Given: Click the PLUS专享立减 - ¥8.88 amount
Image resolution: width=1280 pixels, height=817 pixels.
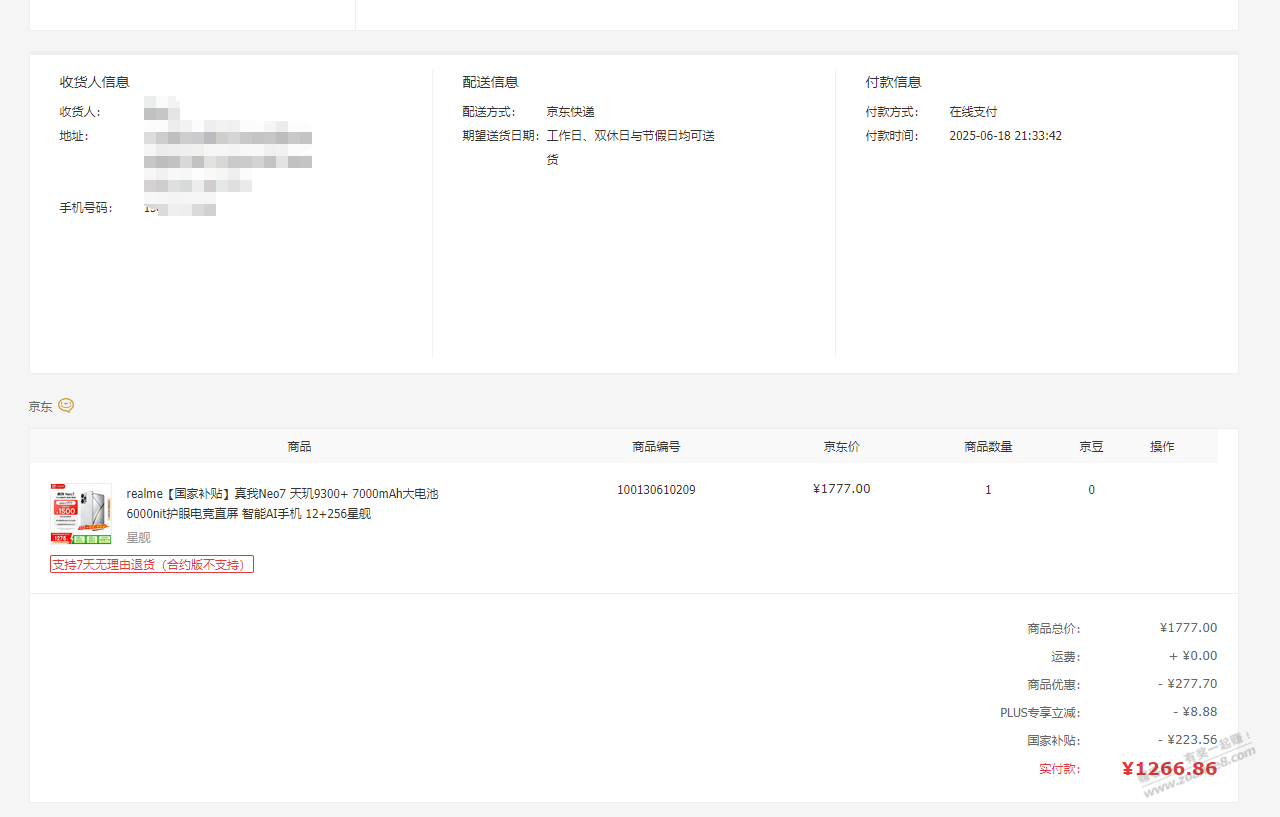Looking at the screenshot, I should click(x=1195, y=712).
